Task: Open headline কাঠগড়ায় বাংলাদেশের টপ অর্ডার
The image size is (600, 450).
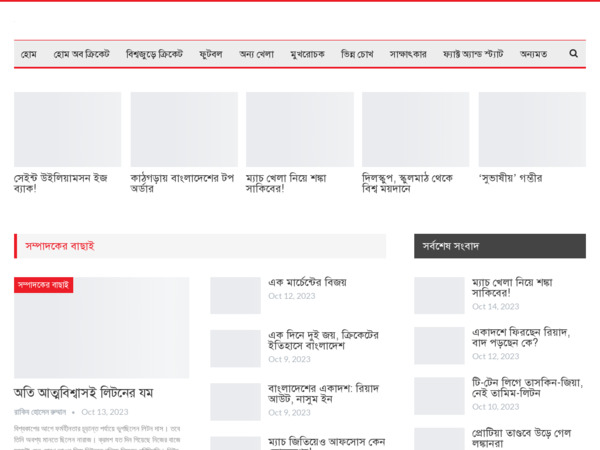Action: (182, 183)
